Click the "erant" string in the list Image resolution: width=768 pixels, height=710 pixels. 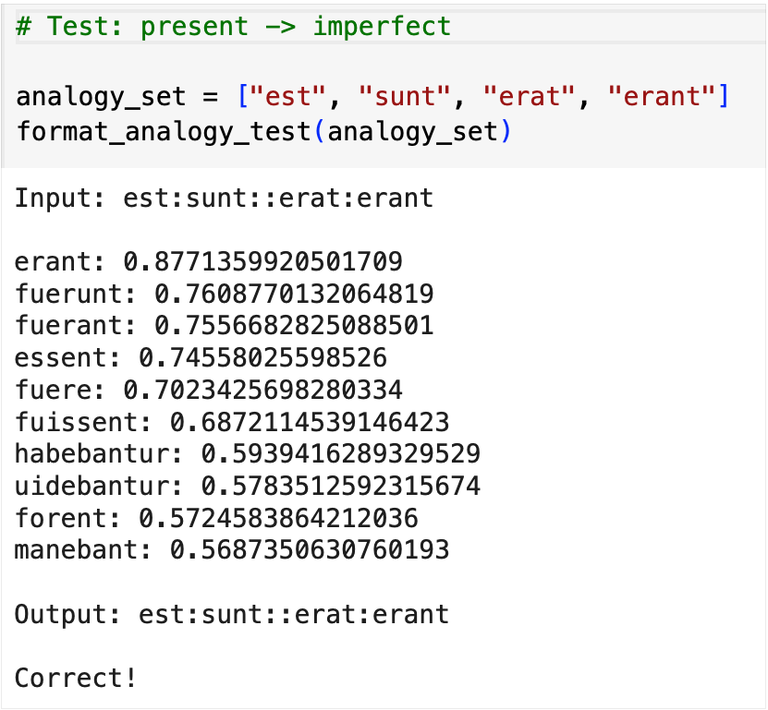coord(667,97)
